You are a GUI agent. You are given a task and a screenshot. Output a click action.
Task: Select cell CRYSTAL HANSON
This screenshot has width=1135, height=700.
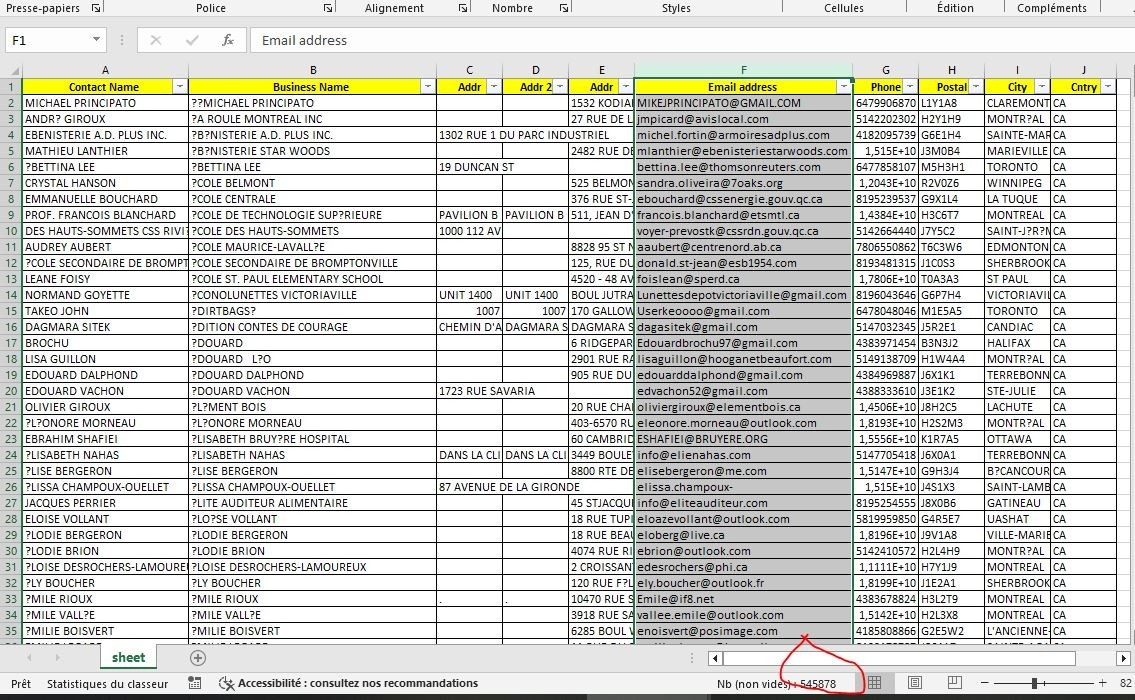105,183
